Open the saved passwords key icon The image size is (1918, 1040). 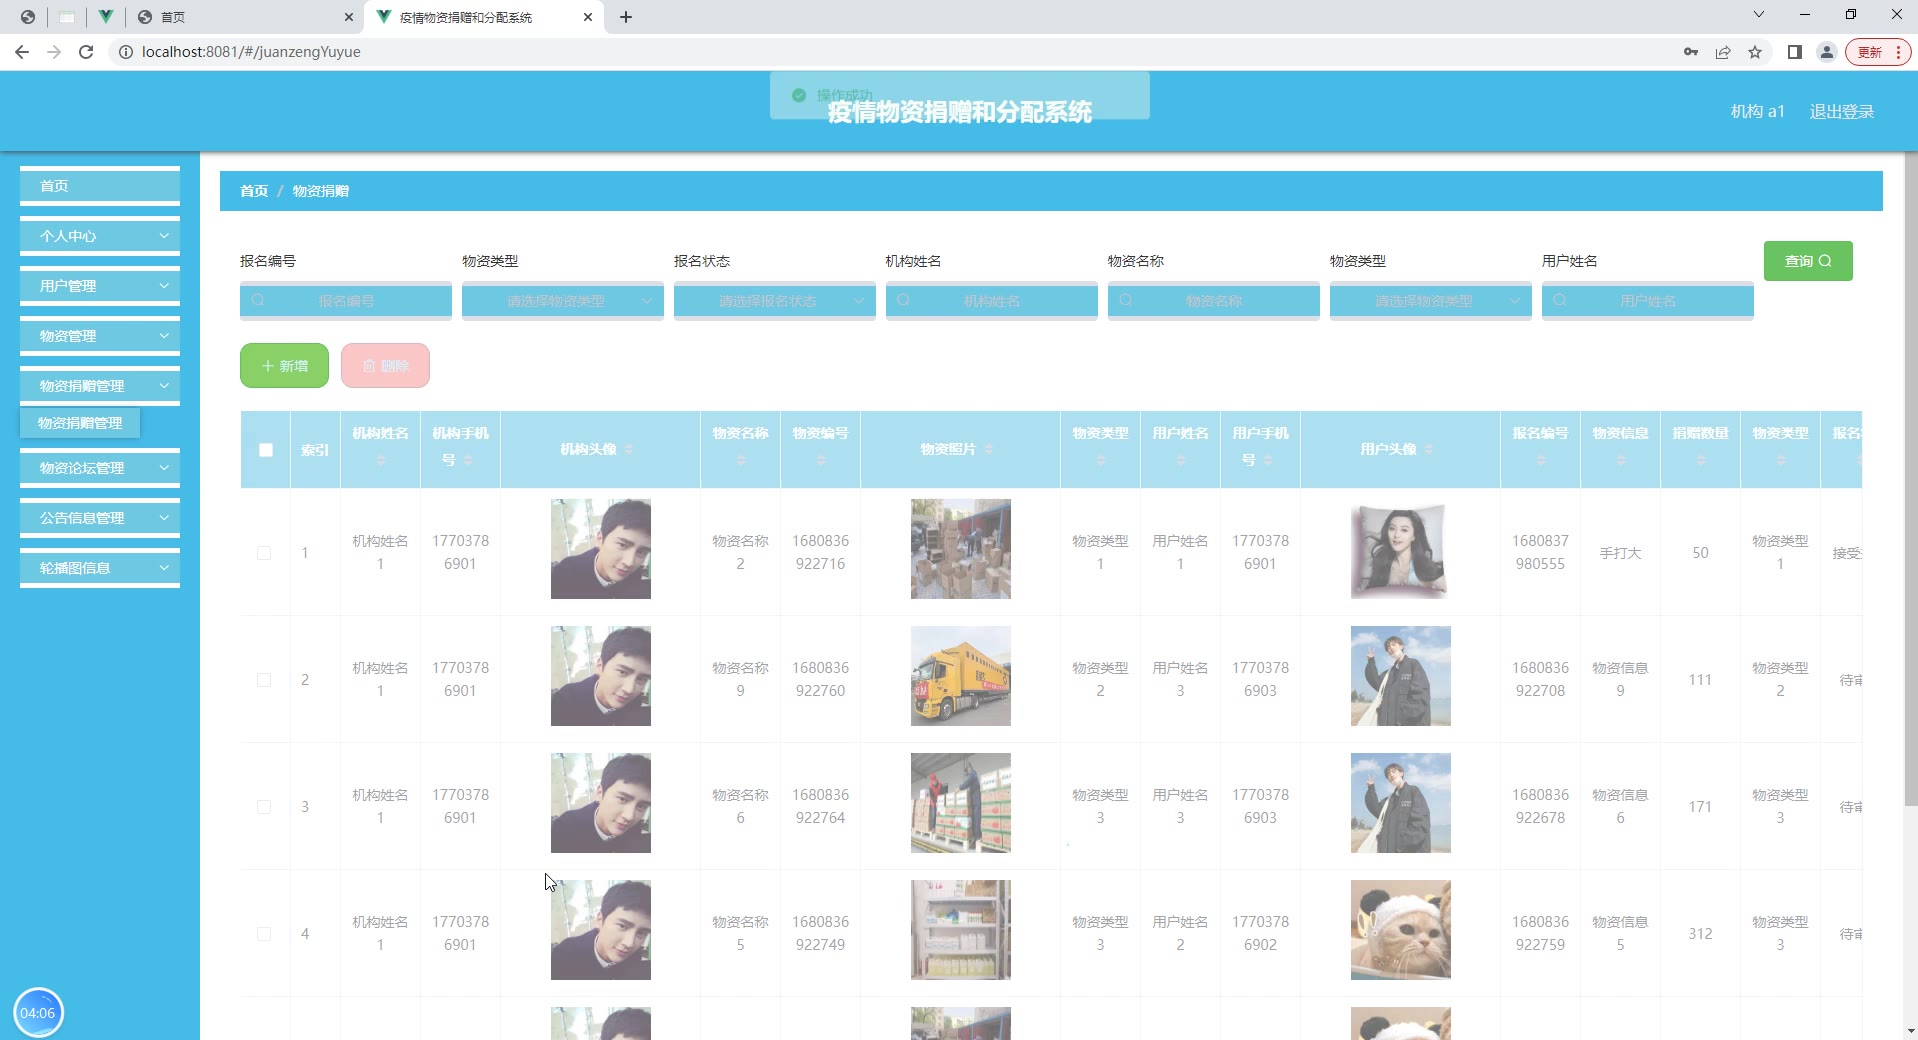tap(1691, 52)
